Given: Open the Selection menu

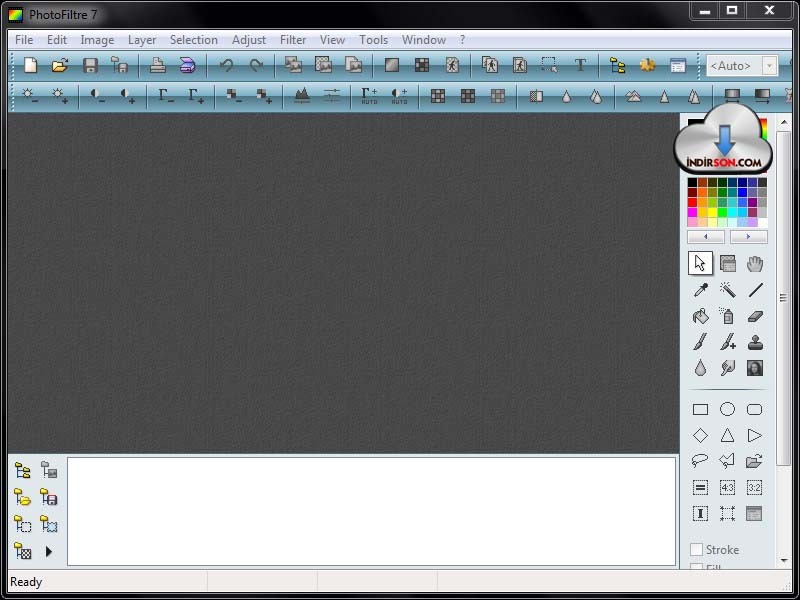Looking at the screenshot, I should click(194, 40).
